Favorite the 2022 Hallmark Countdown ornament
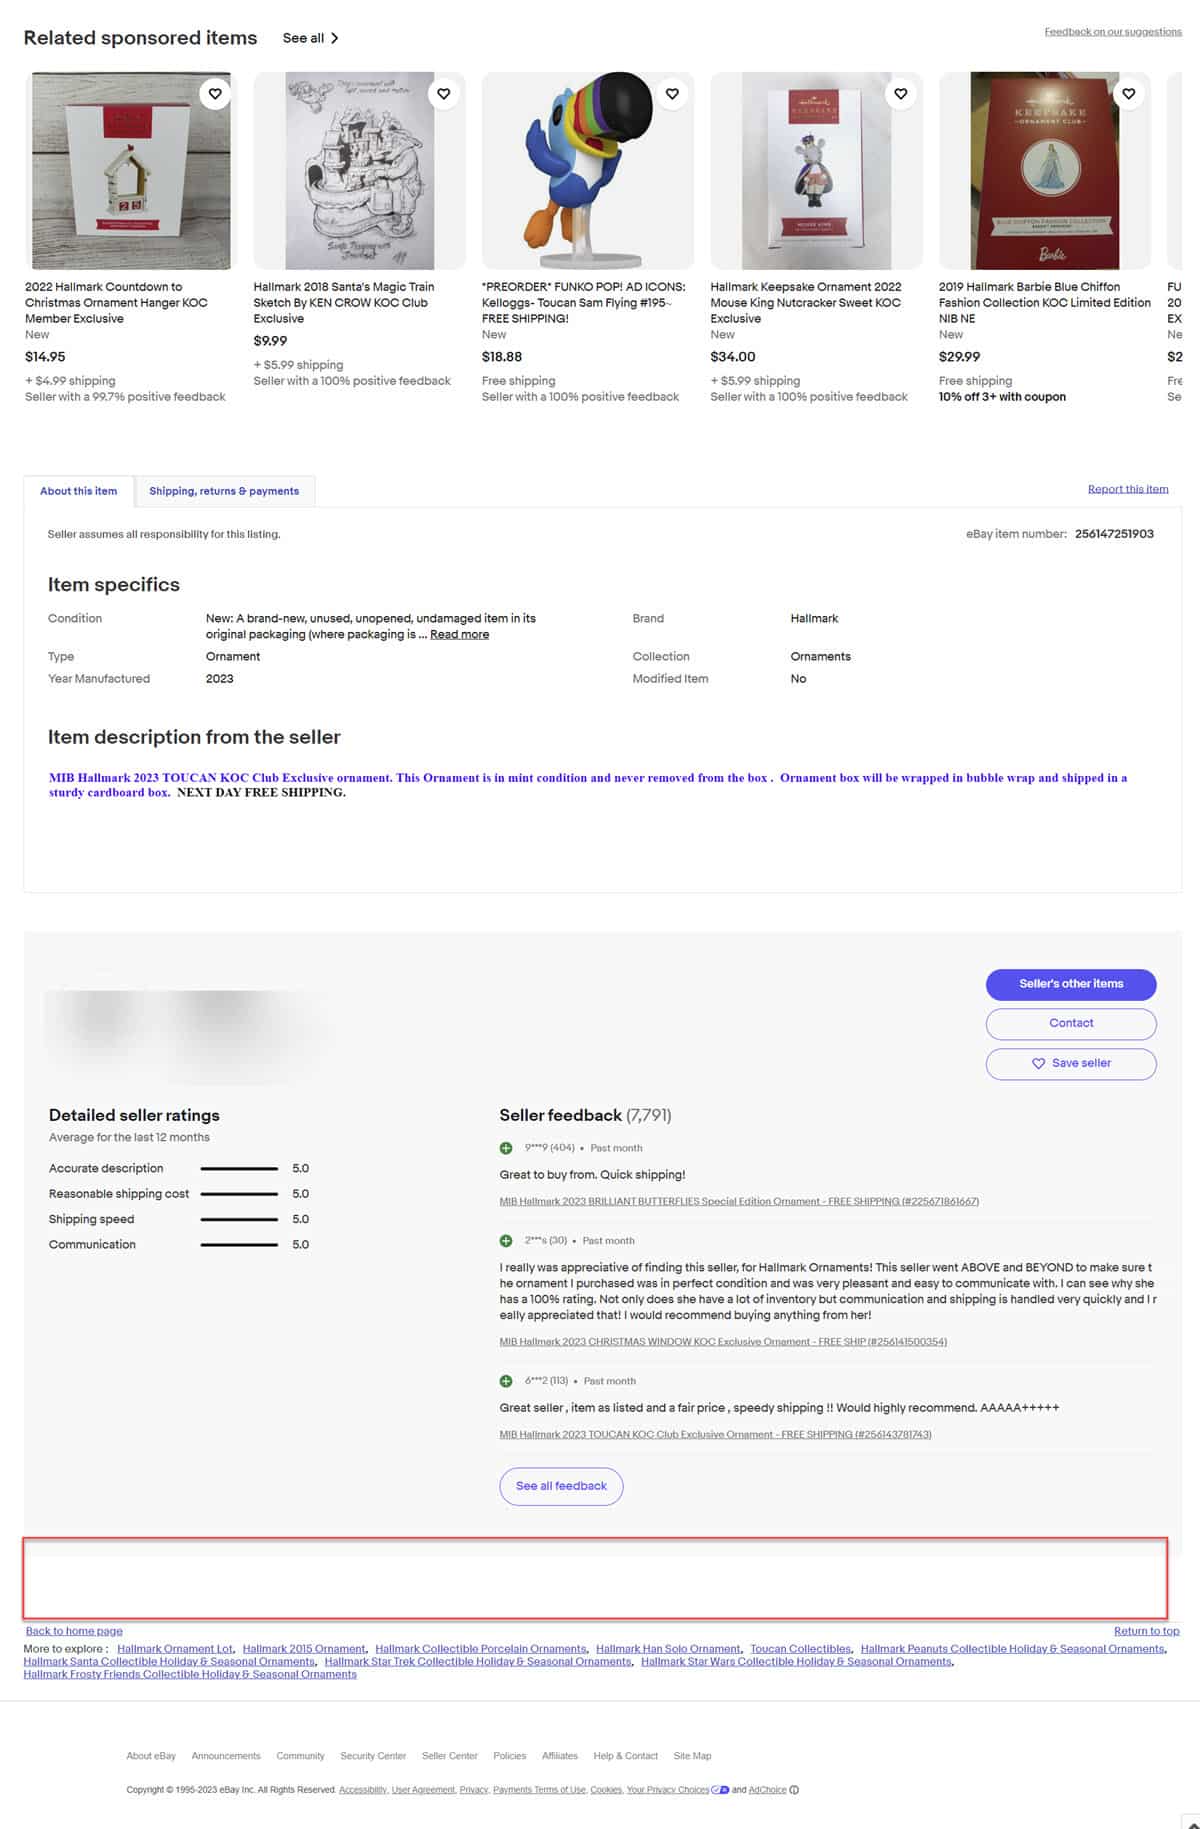Screen dimensions: 1200x1829 [x=215, y=94]
